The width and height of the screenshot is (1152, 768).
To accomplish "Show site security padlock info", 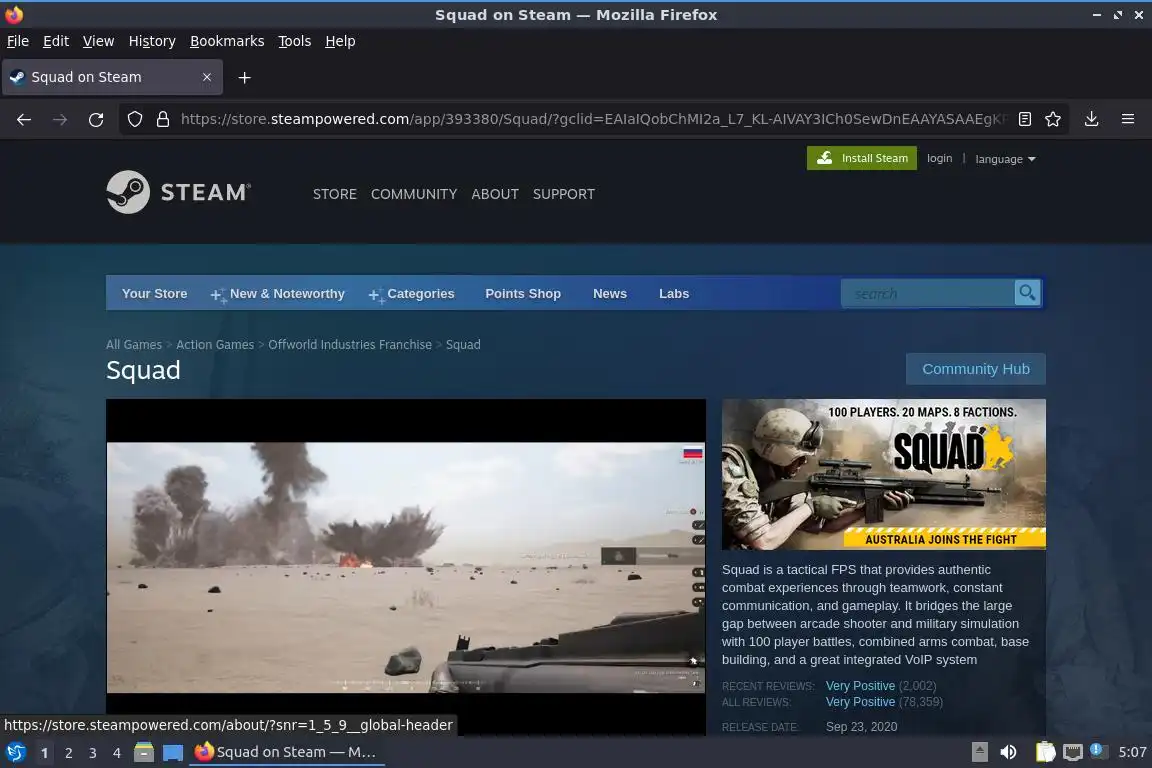I will tap(162, 119).
